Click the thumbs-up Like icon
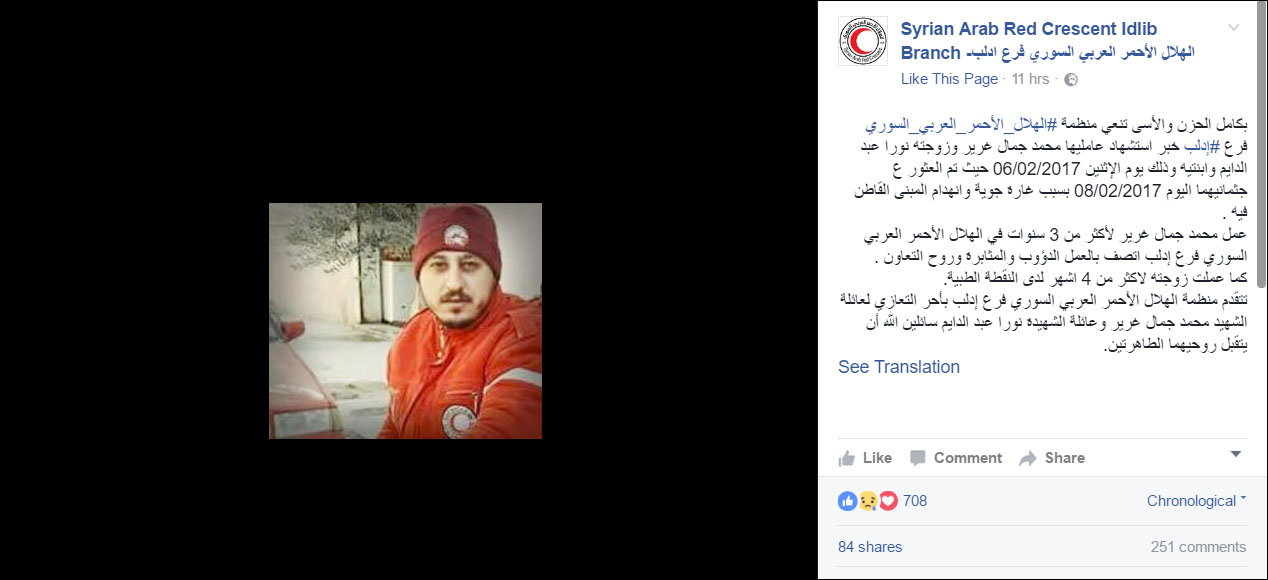The width and height of the screenshot is (1268, 580). pyautogui.click(x=847, y=458)
